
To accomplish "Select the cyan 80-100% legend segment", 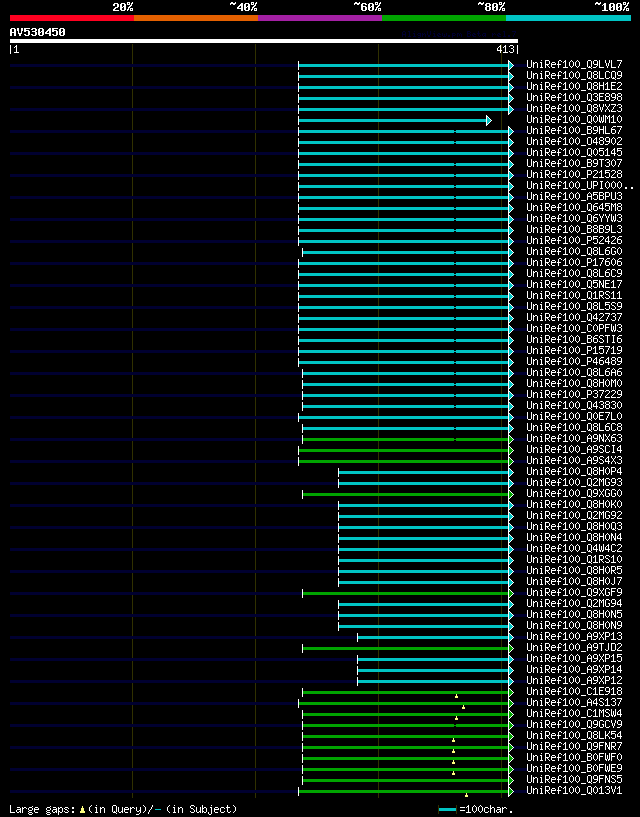I will 568,18.
